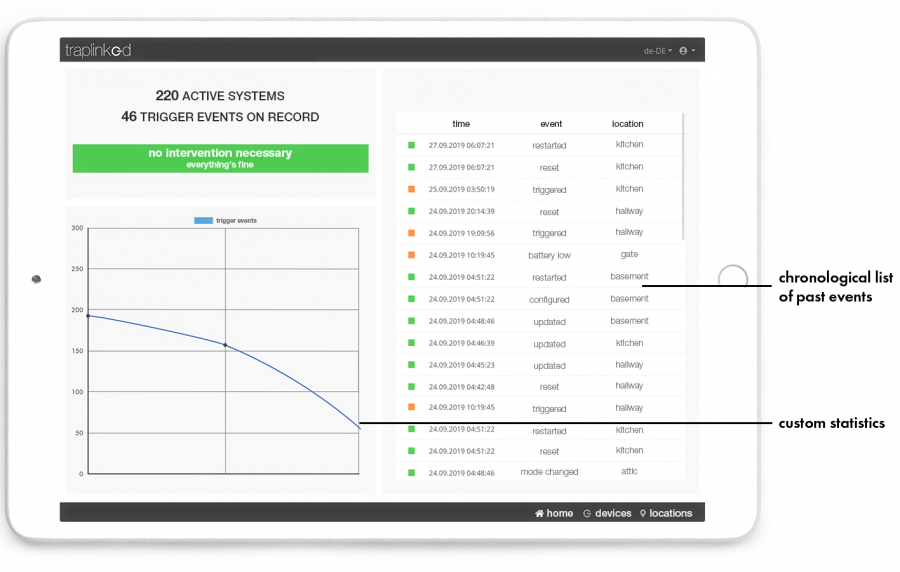Click timestamp 25.09.2019 03:50:19

pos(461,189)
